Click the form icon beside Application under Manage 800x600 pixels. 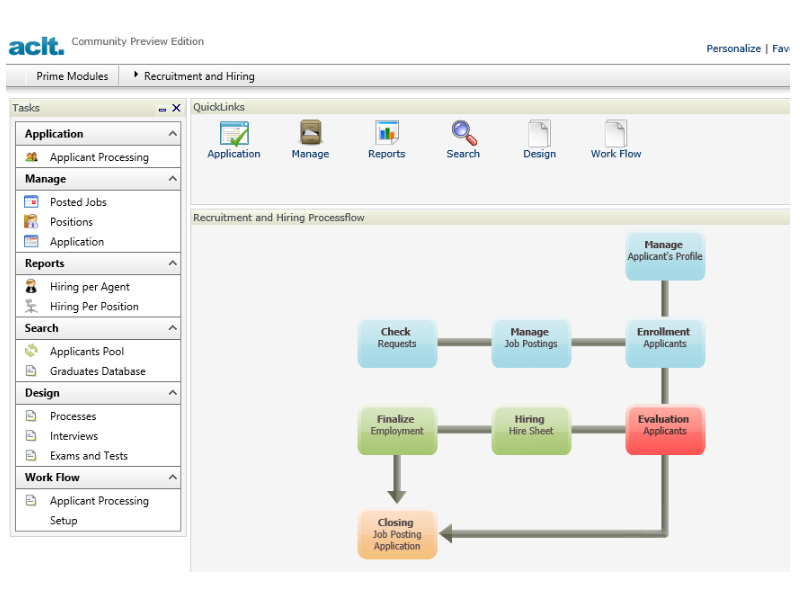click(32, 241)
